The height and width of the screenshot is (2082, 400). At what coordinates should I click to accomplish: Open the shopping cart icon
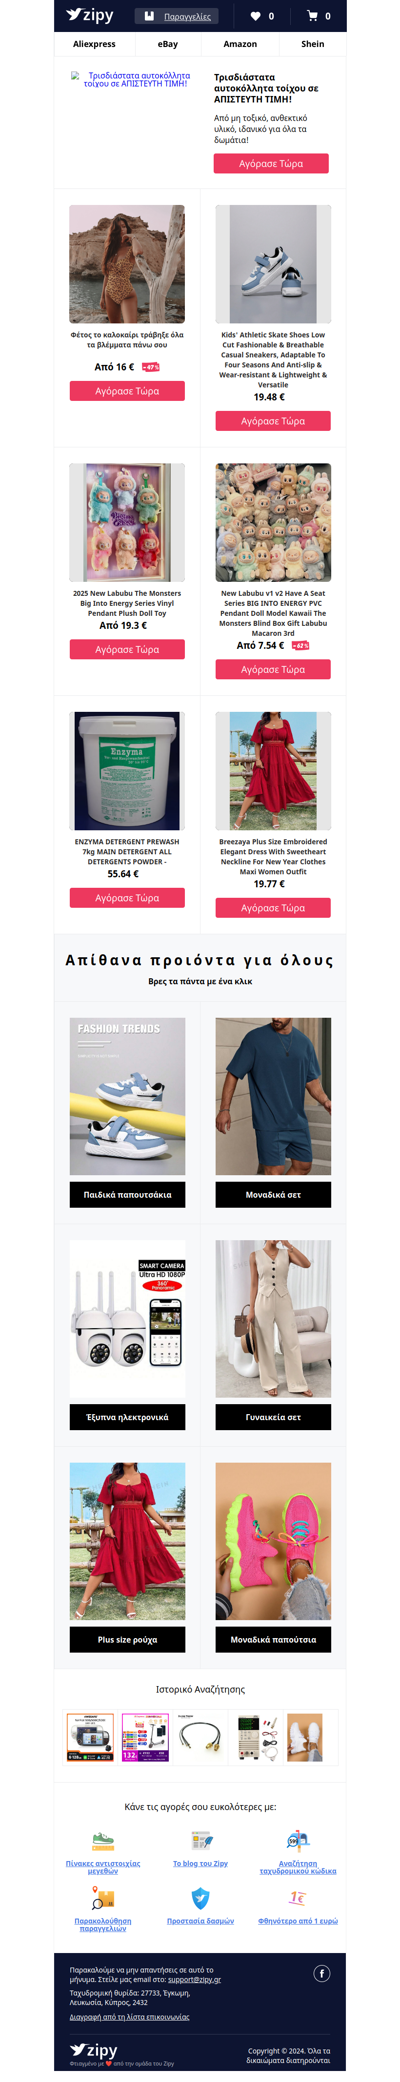[x=312, y=16]
